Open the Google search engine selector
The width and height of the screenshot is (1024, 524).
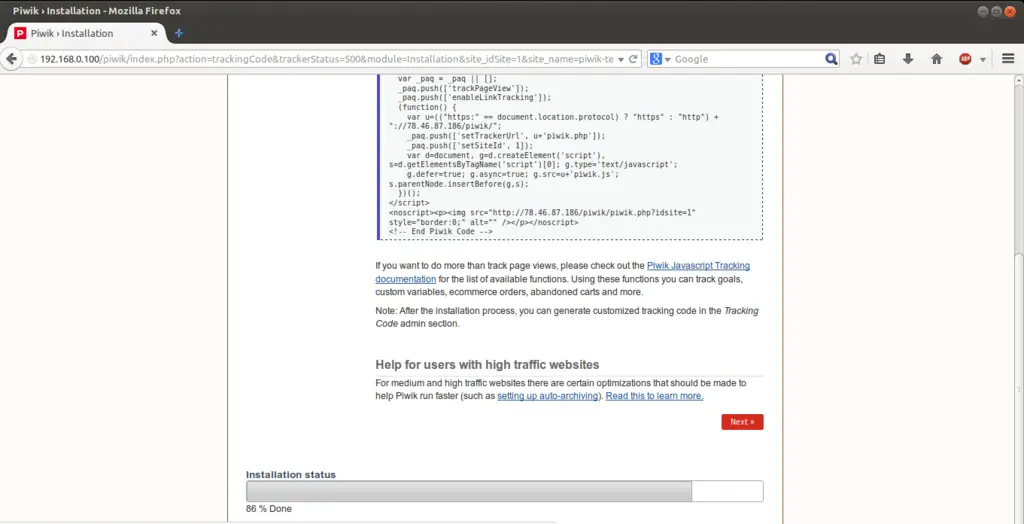tap(661, 59)
